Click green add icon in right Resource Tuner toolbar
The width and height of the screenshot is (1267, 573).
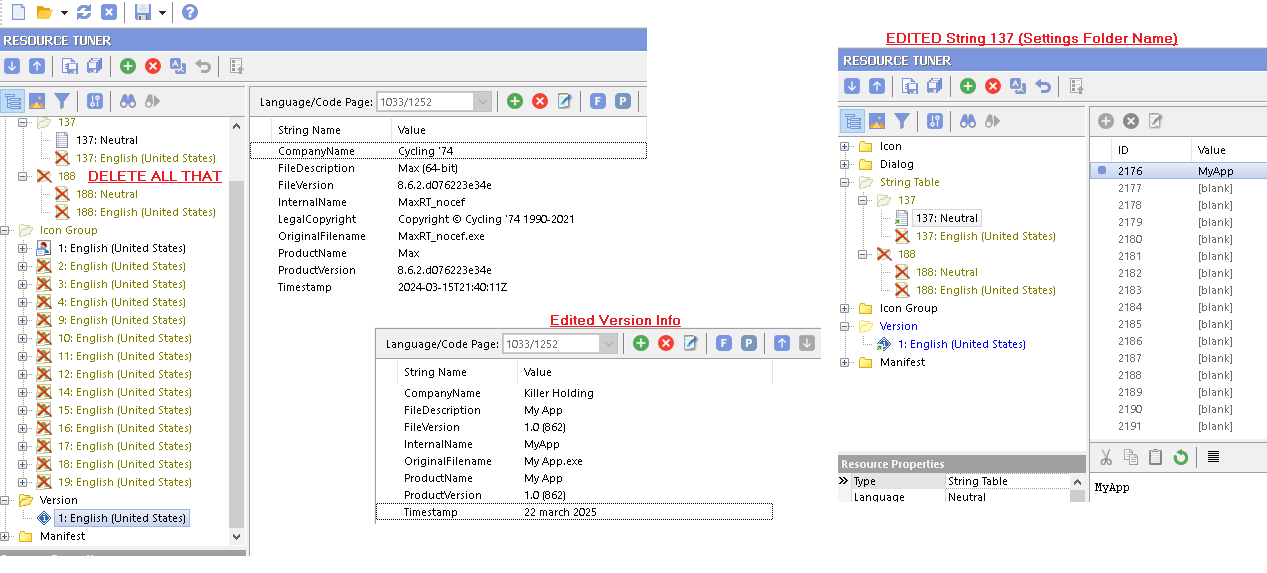pos(968,86)
